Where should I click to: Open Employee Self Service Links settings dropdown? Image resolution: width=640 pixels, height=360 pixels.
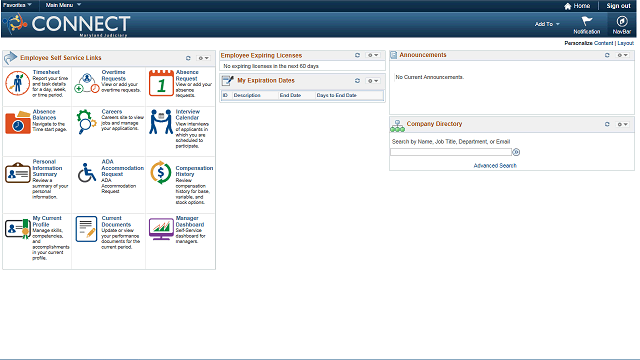click(x=203, y=58)
